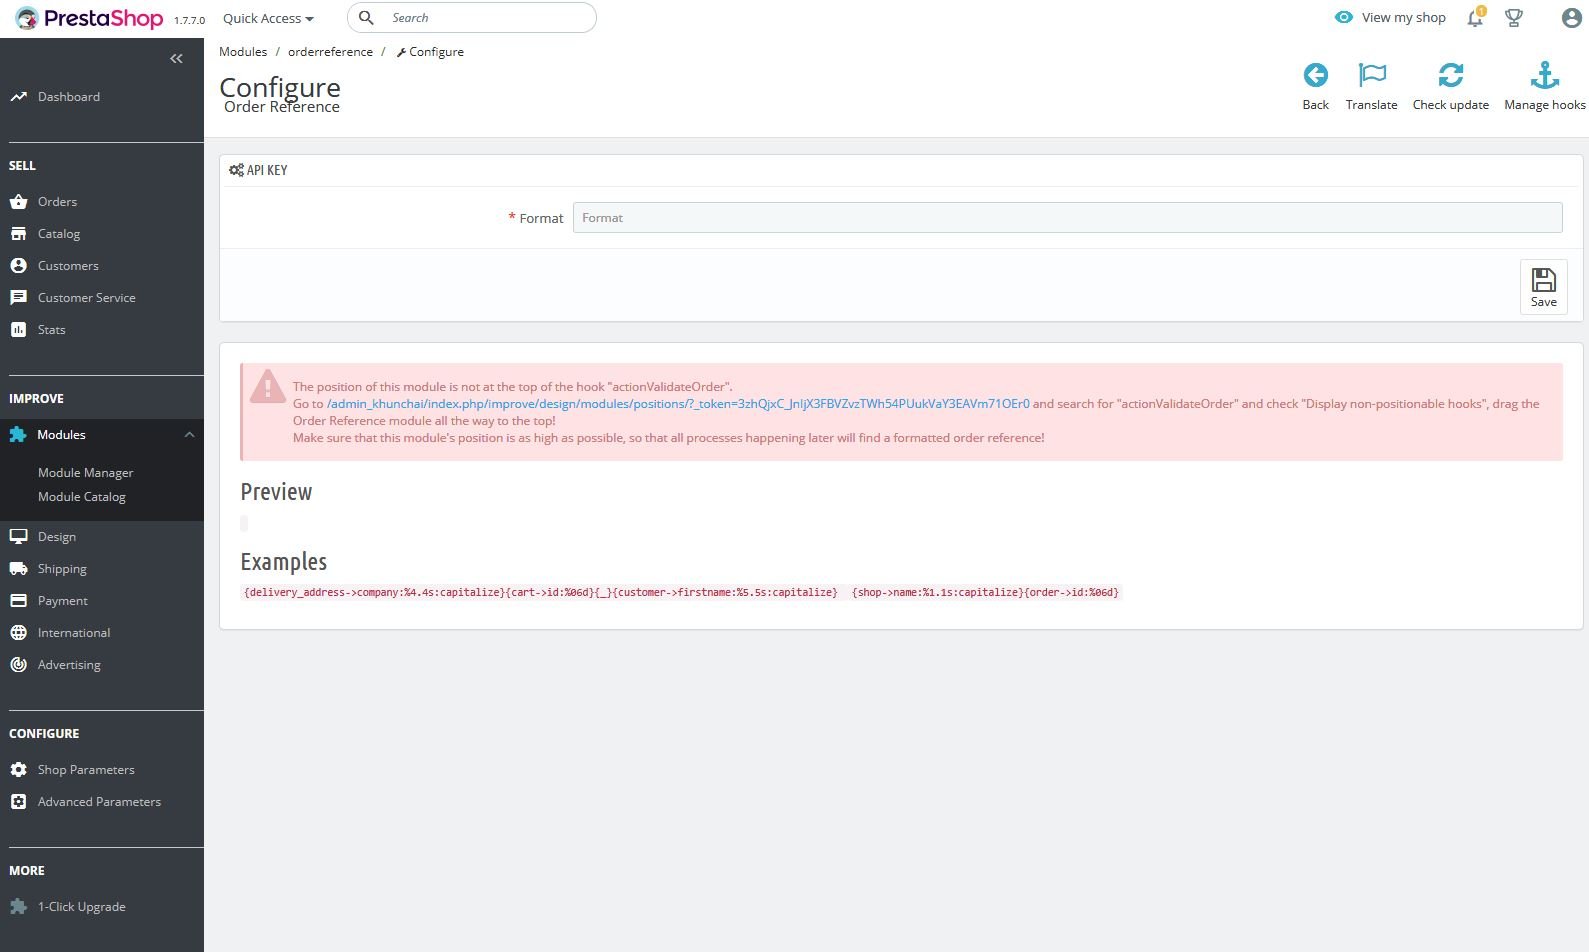Viewport: 1589px width, 952px height.
Task: Click the Design monitor icon
Action: pyautogui.click(x=18, y=537)
